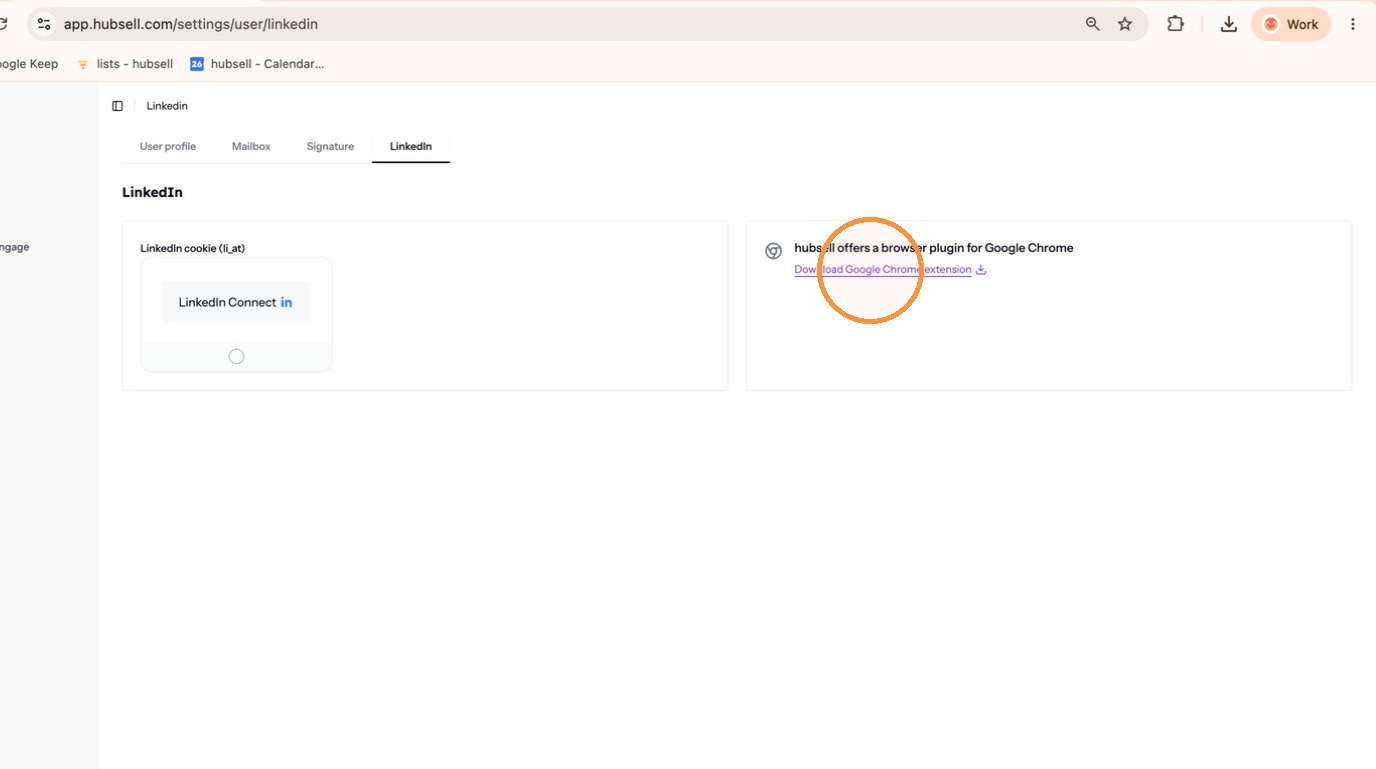Click the empty circle status indicator under LinkedIn Connect
This screenshot has width=1376, height=769.
[x=236, y=356]
